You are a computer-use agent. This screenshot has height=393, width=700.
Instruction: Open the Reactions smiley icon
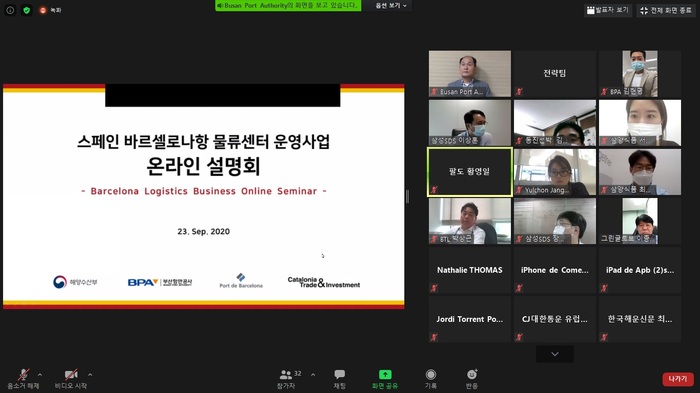472,374
